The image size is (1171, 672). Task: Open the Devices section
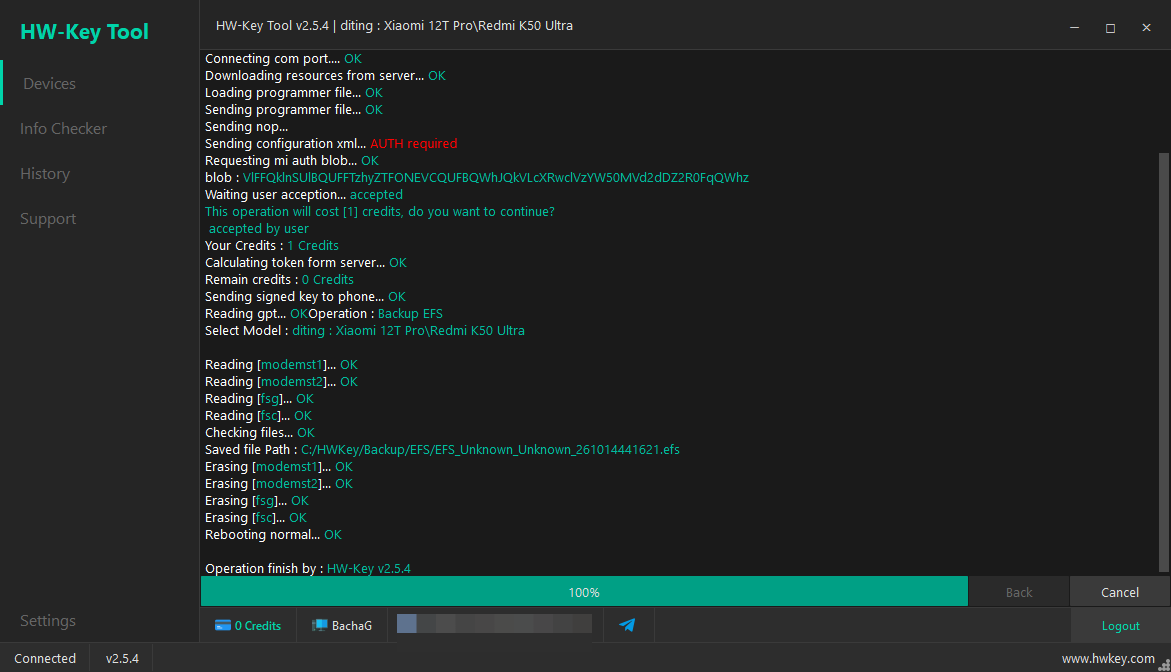49,84
